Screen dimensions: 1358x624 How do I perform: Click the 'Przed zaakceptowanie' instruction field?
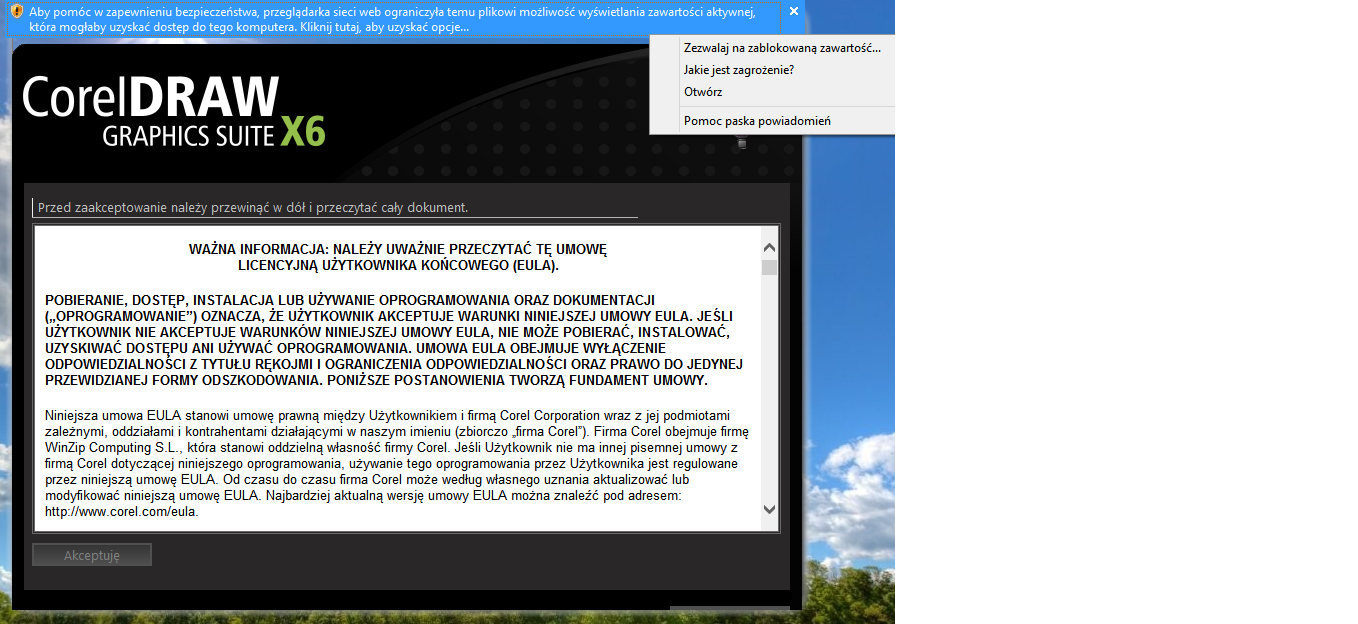[x=334, y=208]
